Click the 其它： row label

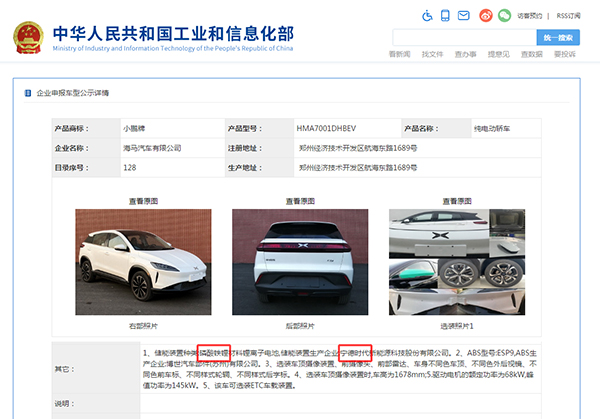click(65, 369)
